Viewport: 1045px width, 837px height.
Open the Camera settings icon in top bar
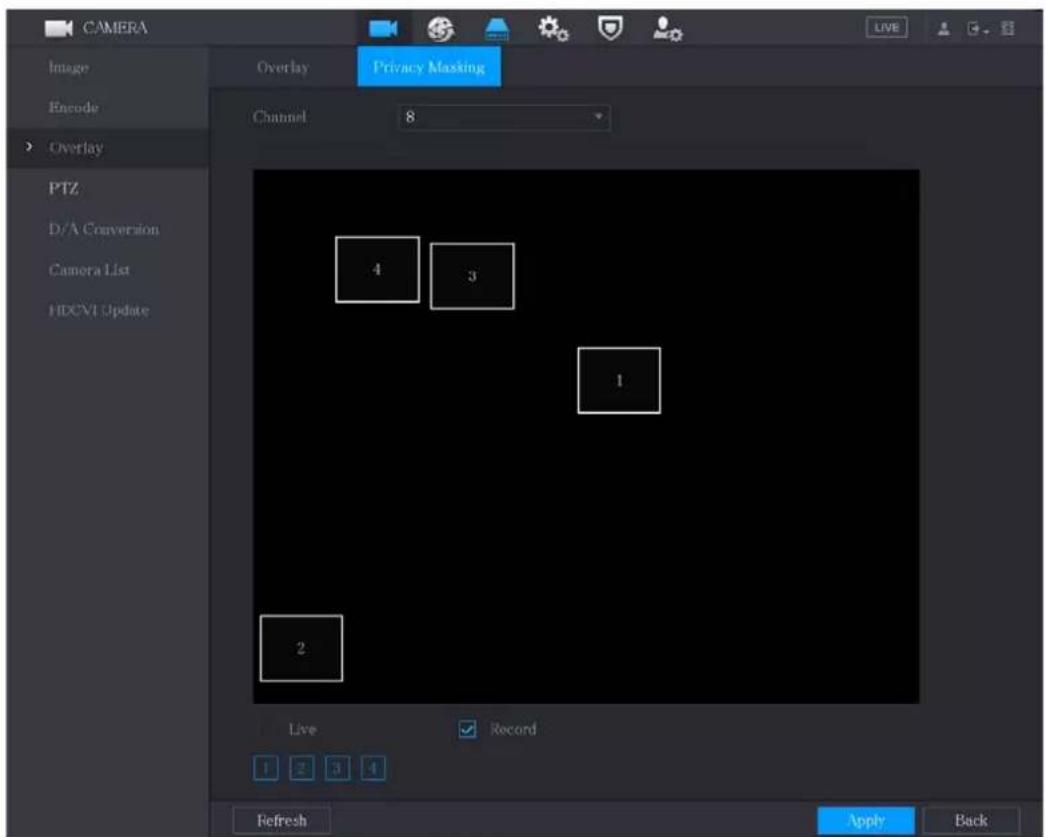(x=383, y=29)
